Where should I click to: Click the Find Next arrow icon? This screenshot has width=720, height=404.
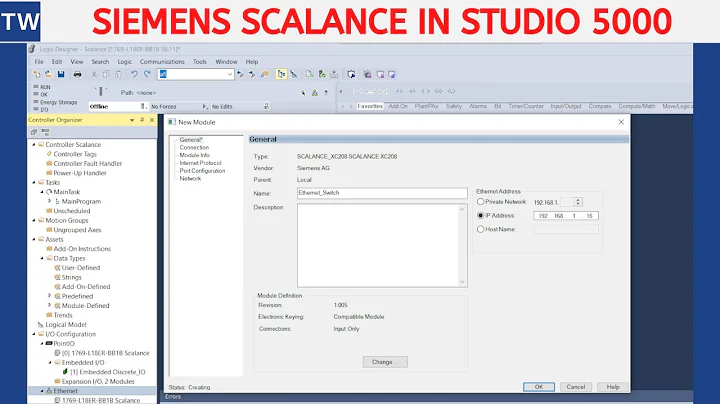click(252, 74)
